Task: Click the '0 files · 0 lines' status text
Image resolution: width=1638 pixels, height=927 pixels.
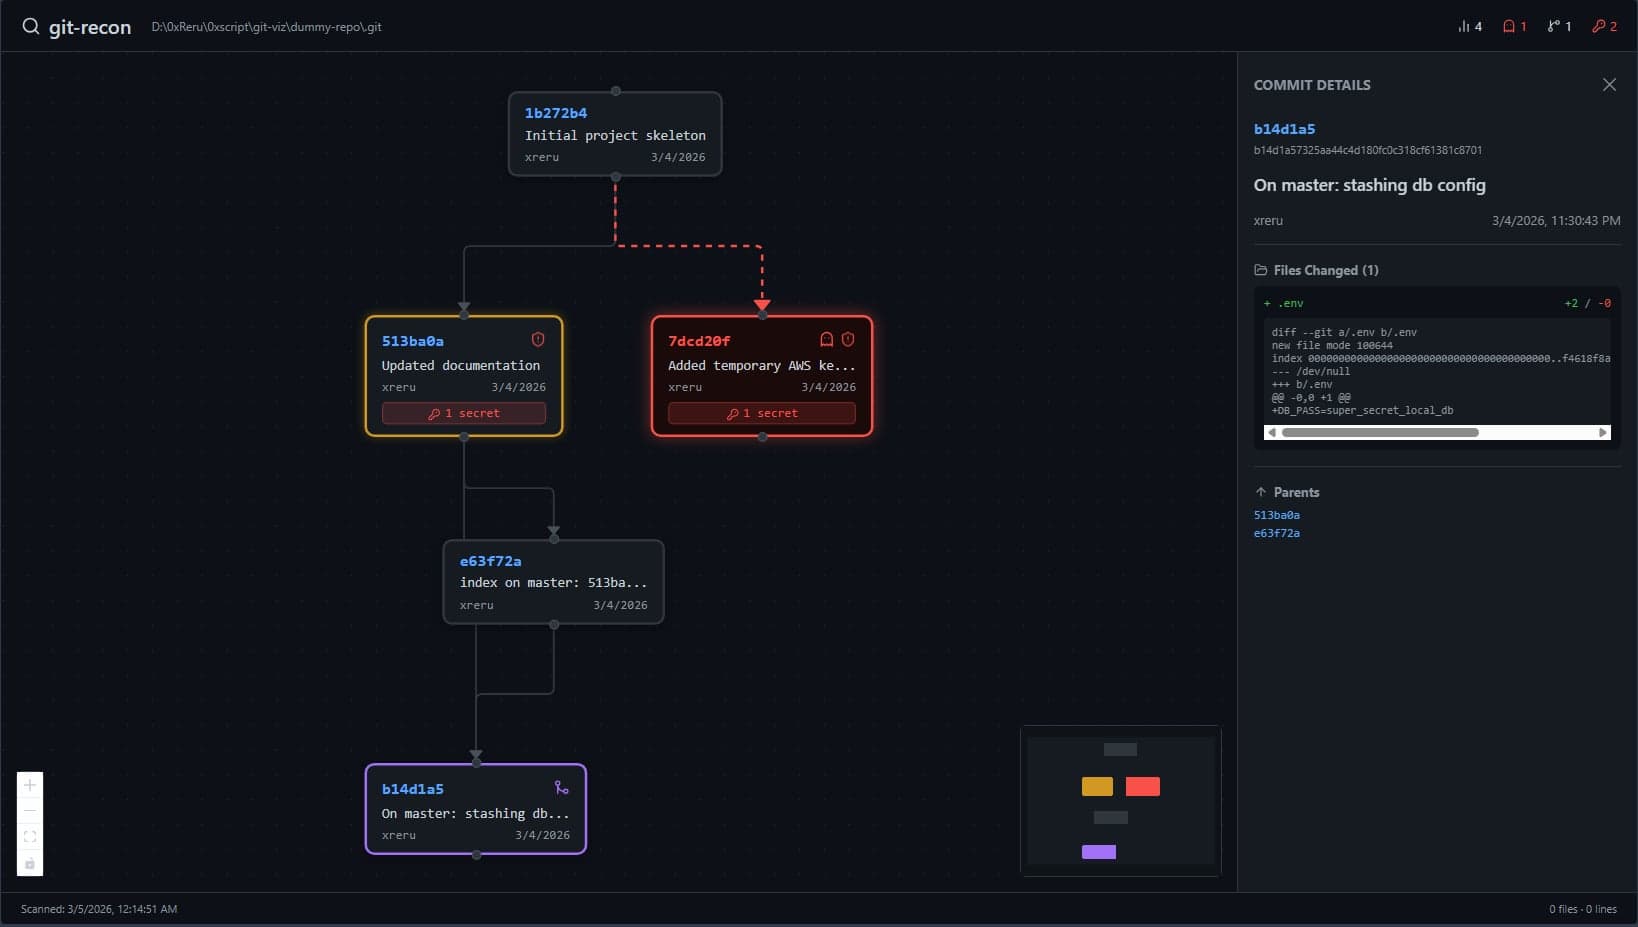Action: pos(1583,909)
